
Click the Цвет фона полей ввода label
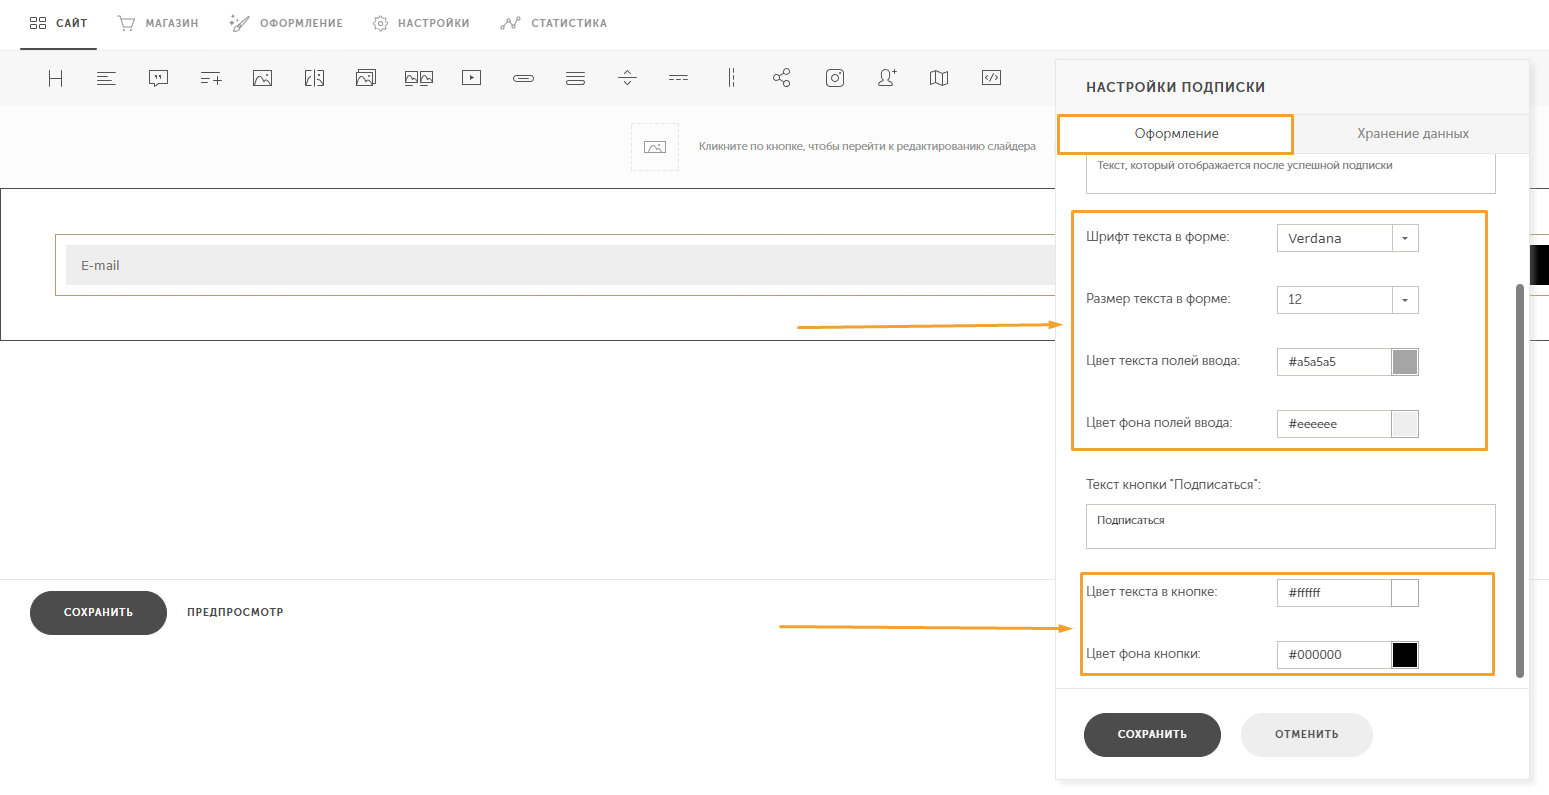point(1159,422)
